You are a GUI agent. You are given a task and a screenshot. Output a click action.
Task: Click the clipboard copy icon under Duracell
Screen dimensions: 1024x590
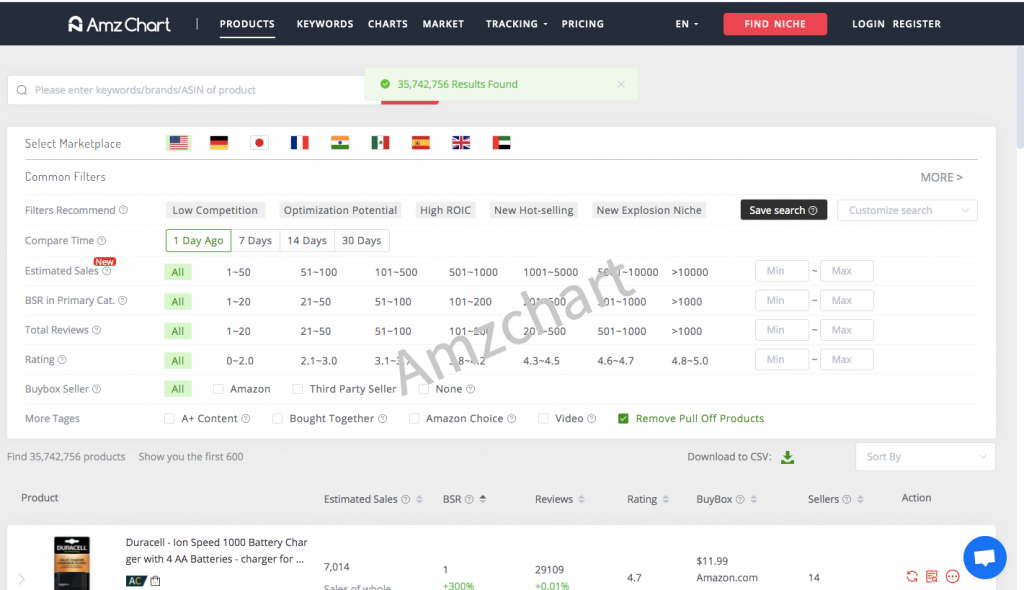pos(155,580)
